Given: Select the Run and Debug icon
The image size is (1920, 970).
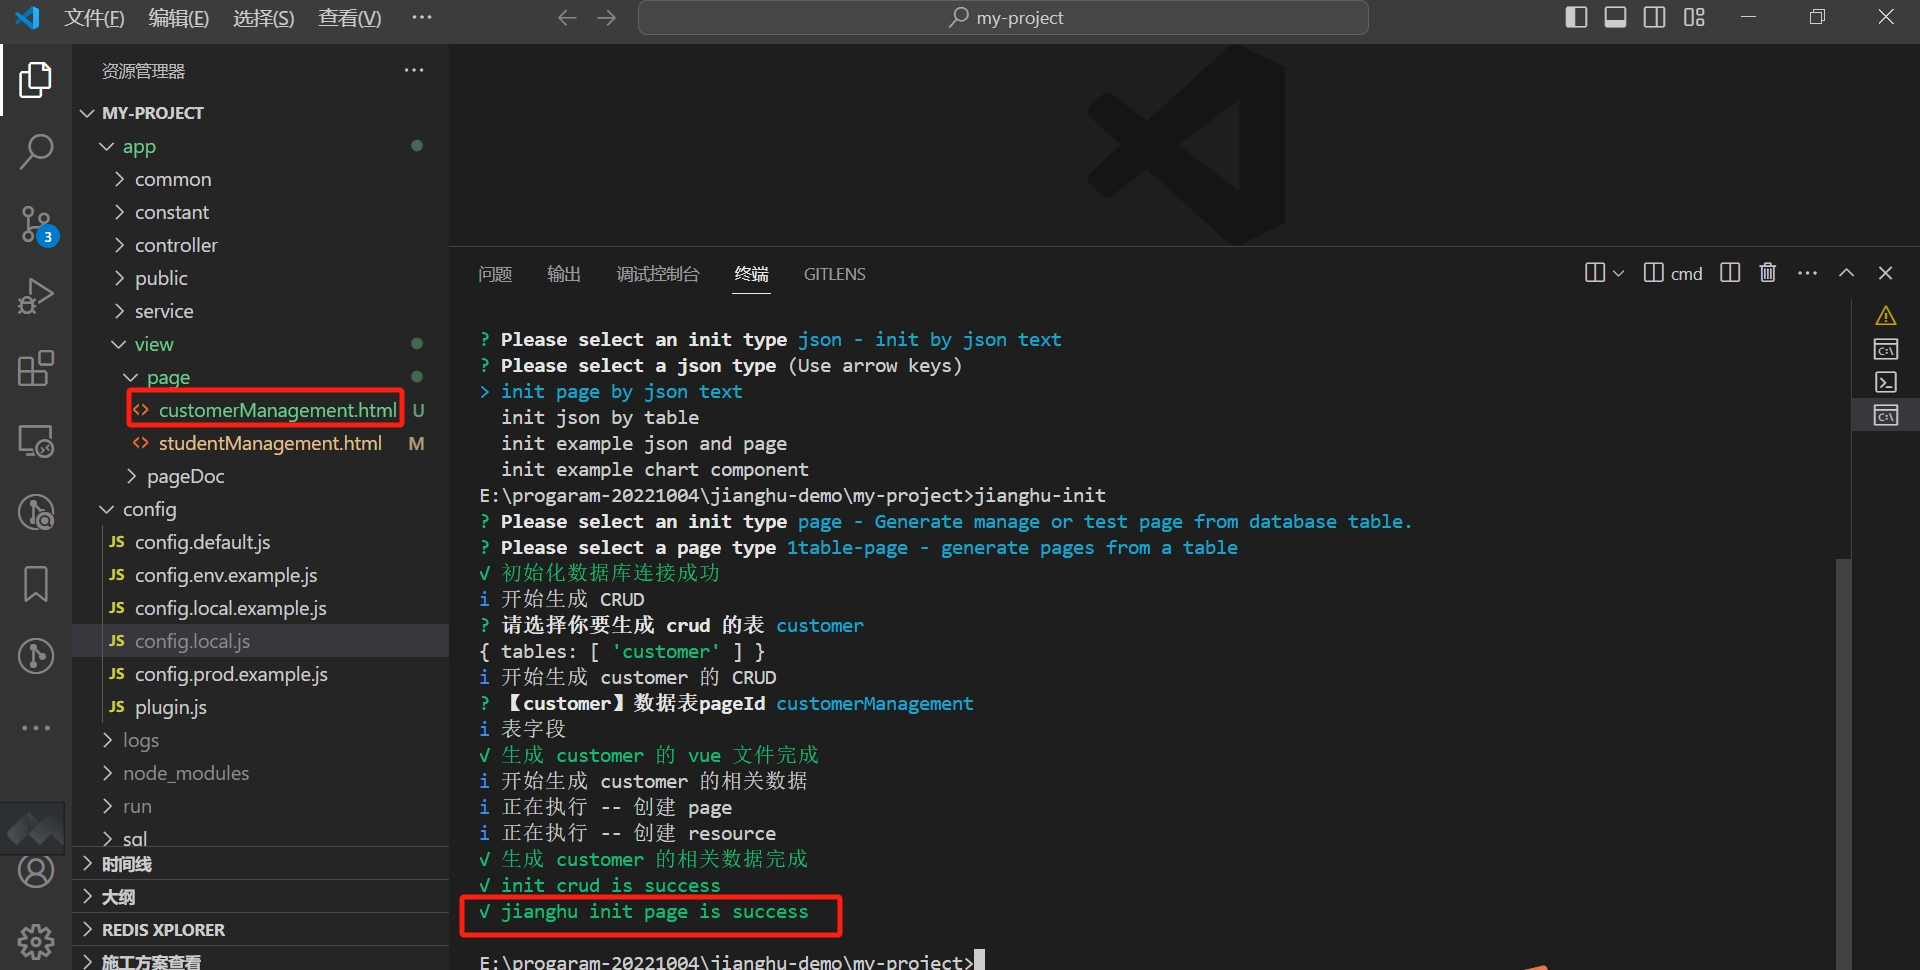Looking at the screenshot, I should coord(36,296).
